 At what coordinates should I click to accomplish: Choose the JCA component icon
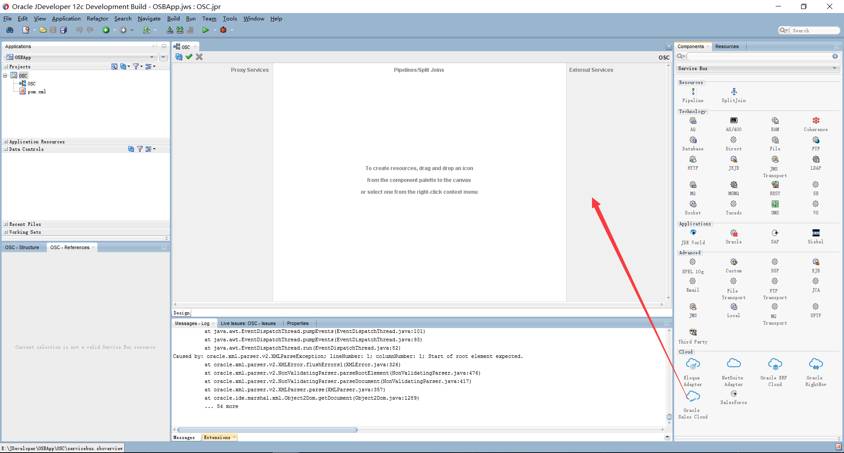click(816, 281)
